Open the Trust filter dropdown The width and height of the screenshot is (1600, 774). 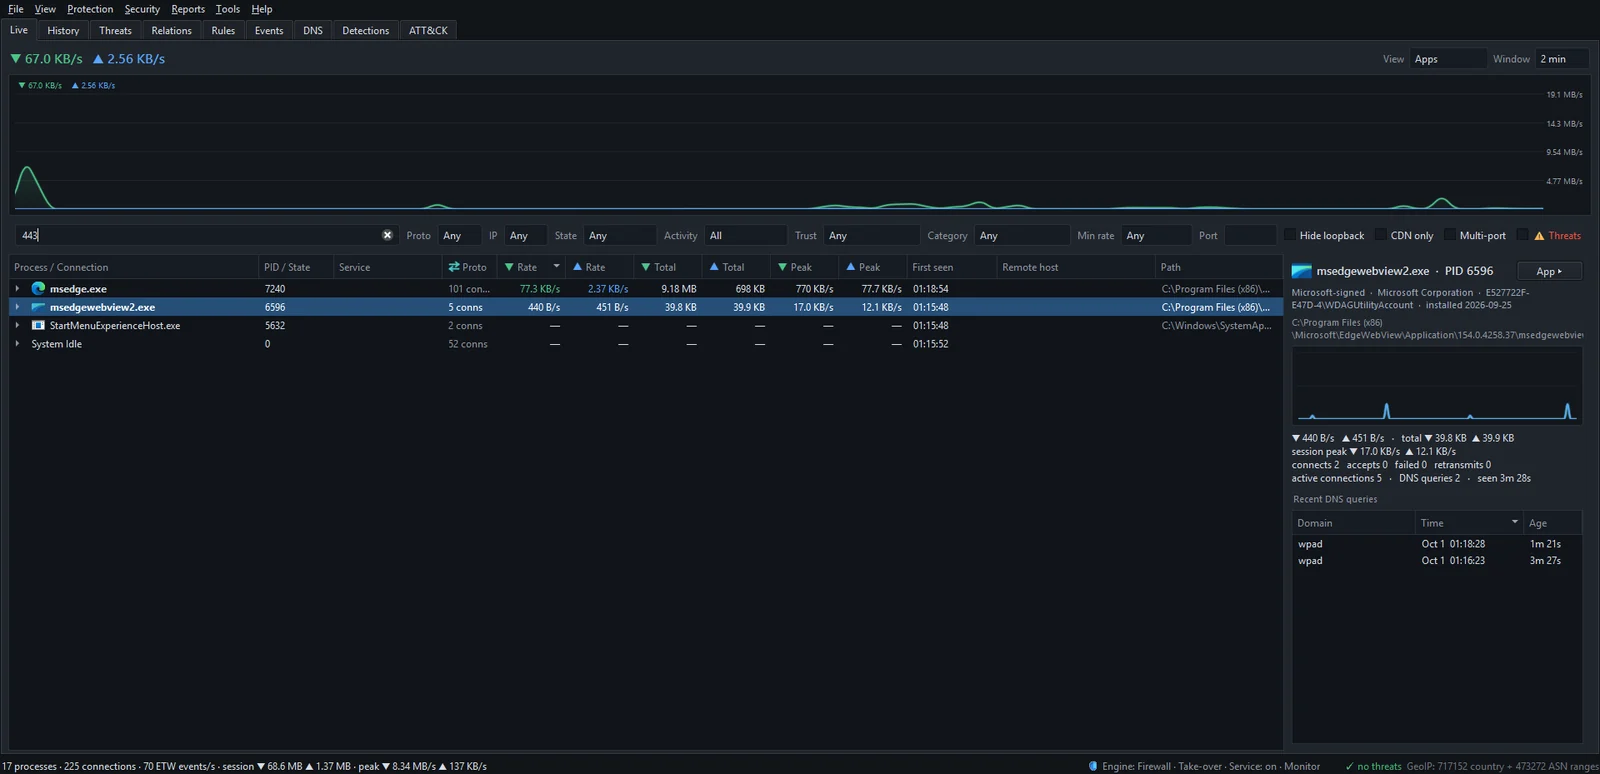(871, 235)
